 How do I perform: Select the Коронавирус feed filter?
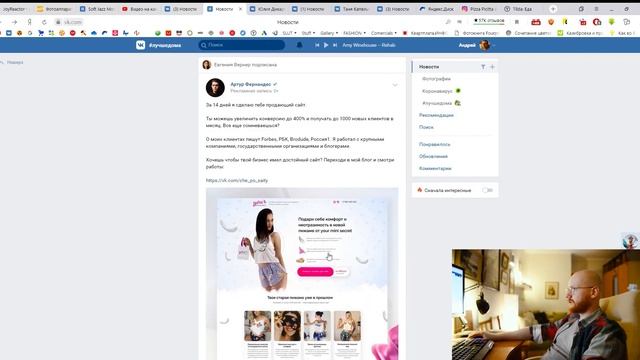[x=437, y=91]
